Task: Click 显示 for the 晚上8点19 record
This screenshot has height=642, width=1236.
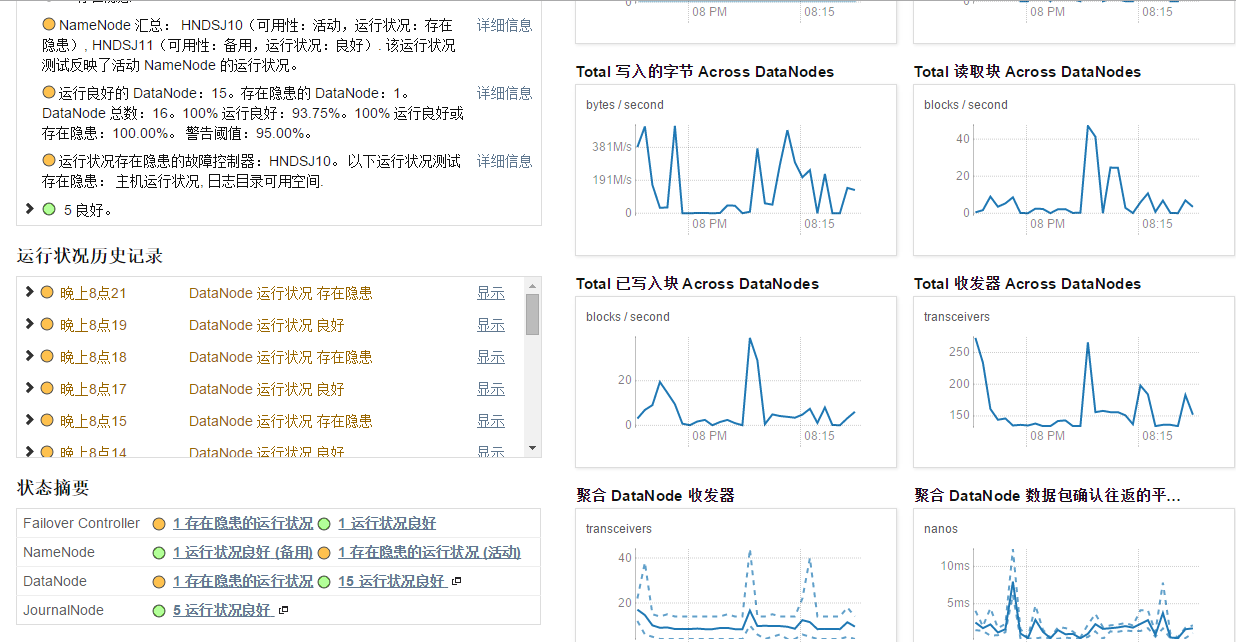Action: pyautogui.click(x=491, y=325)
